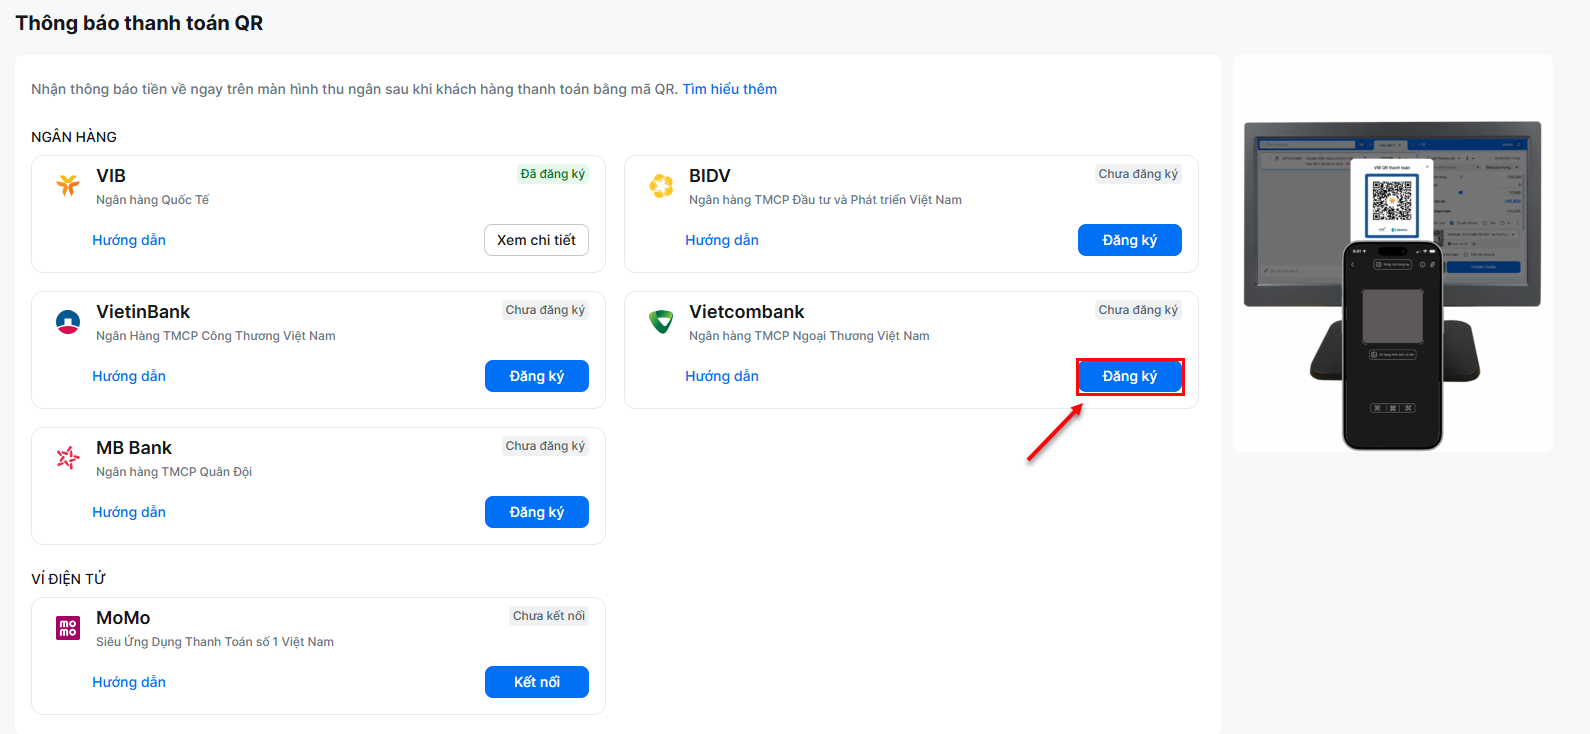Click the 'Chưa đăng ký' badge on MB Bank
This screenshot has width=1590, height=734.
coord(545,446)
